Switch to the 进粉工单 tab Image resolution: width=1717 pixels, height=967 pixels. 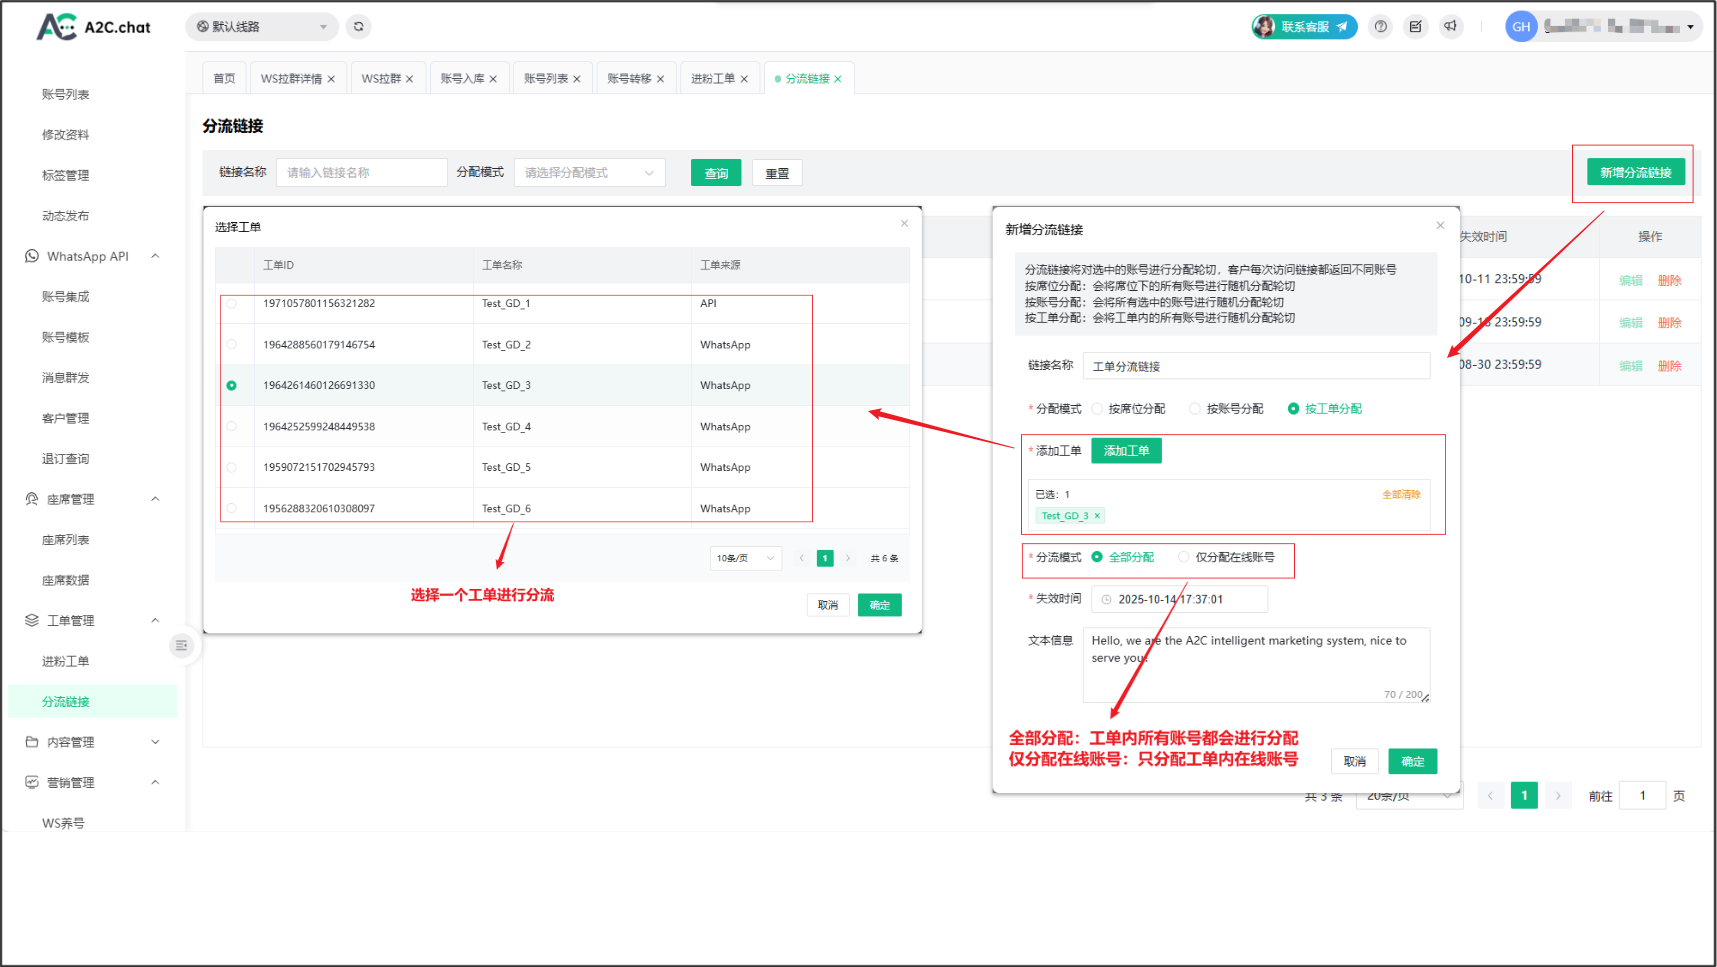click(x=712, y=79)
